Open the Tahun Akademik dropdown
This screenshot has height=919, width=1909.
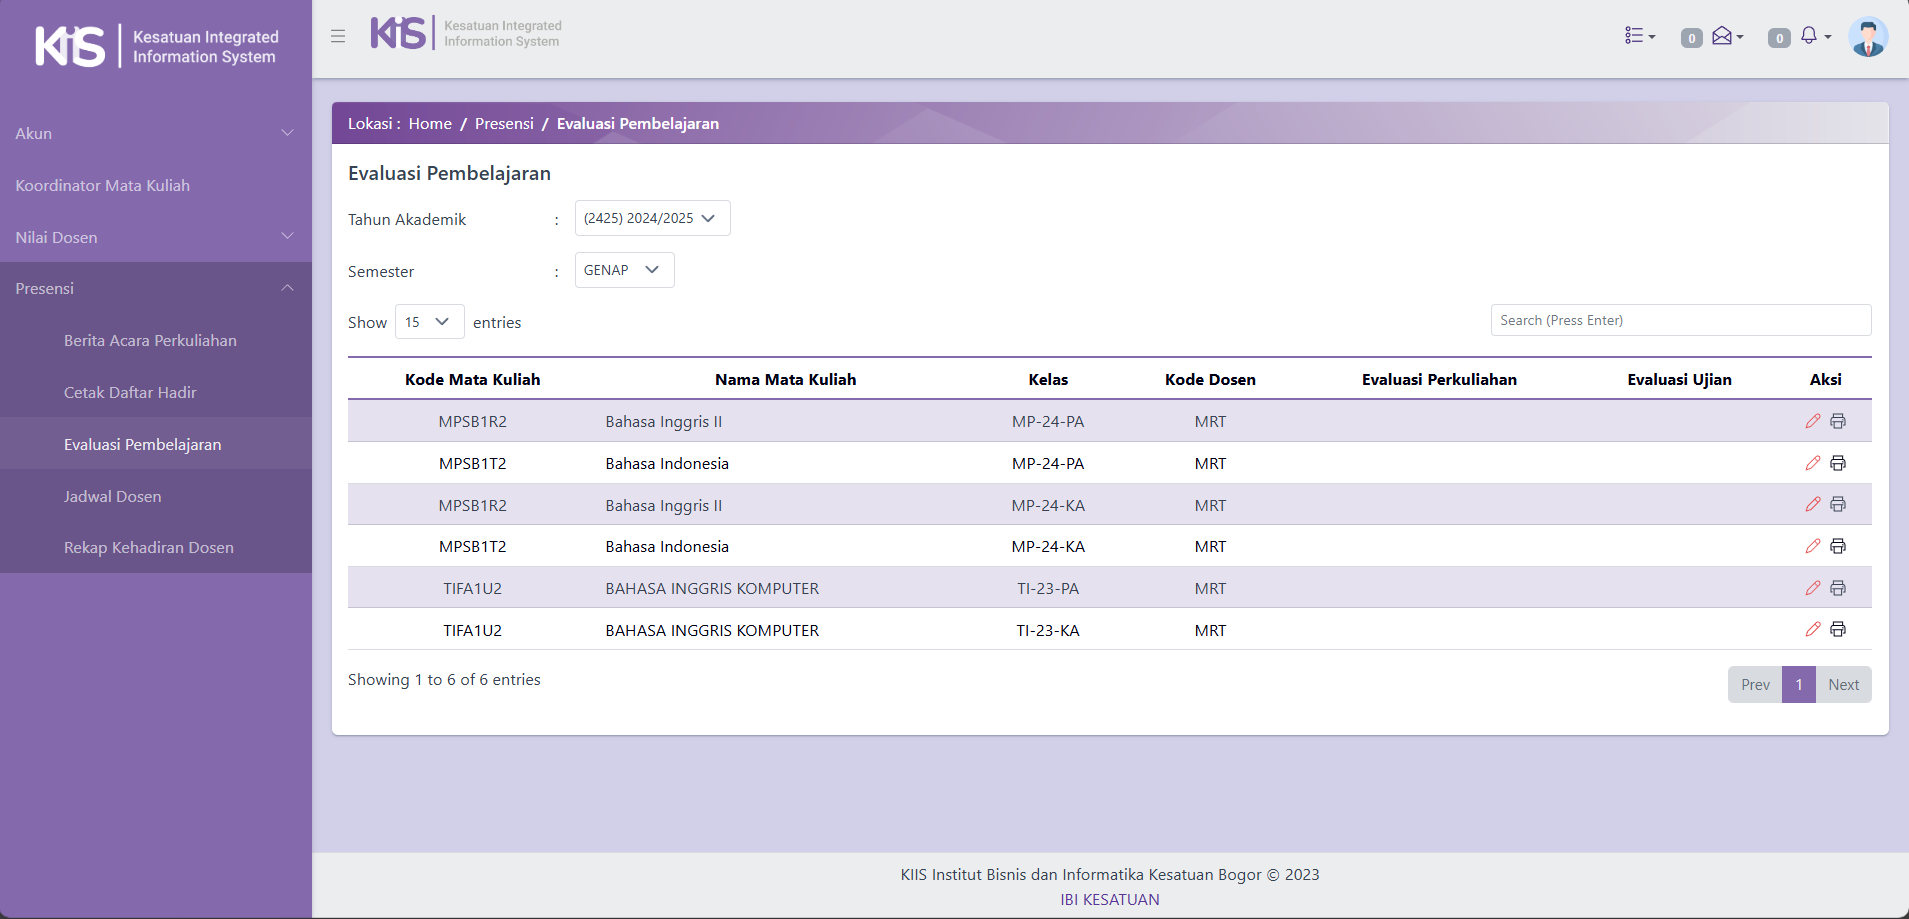pyautogui.click(x=652, y=218)
